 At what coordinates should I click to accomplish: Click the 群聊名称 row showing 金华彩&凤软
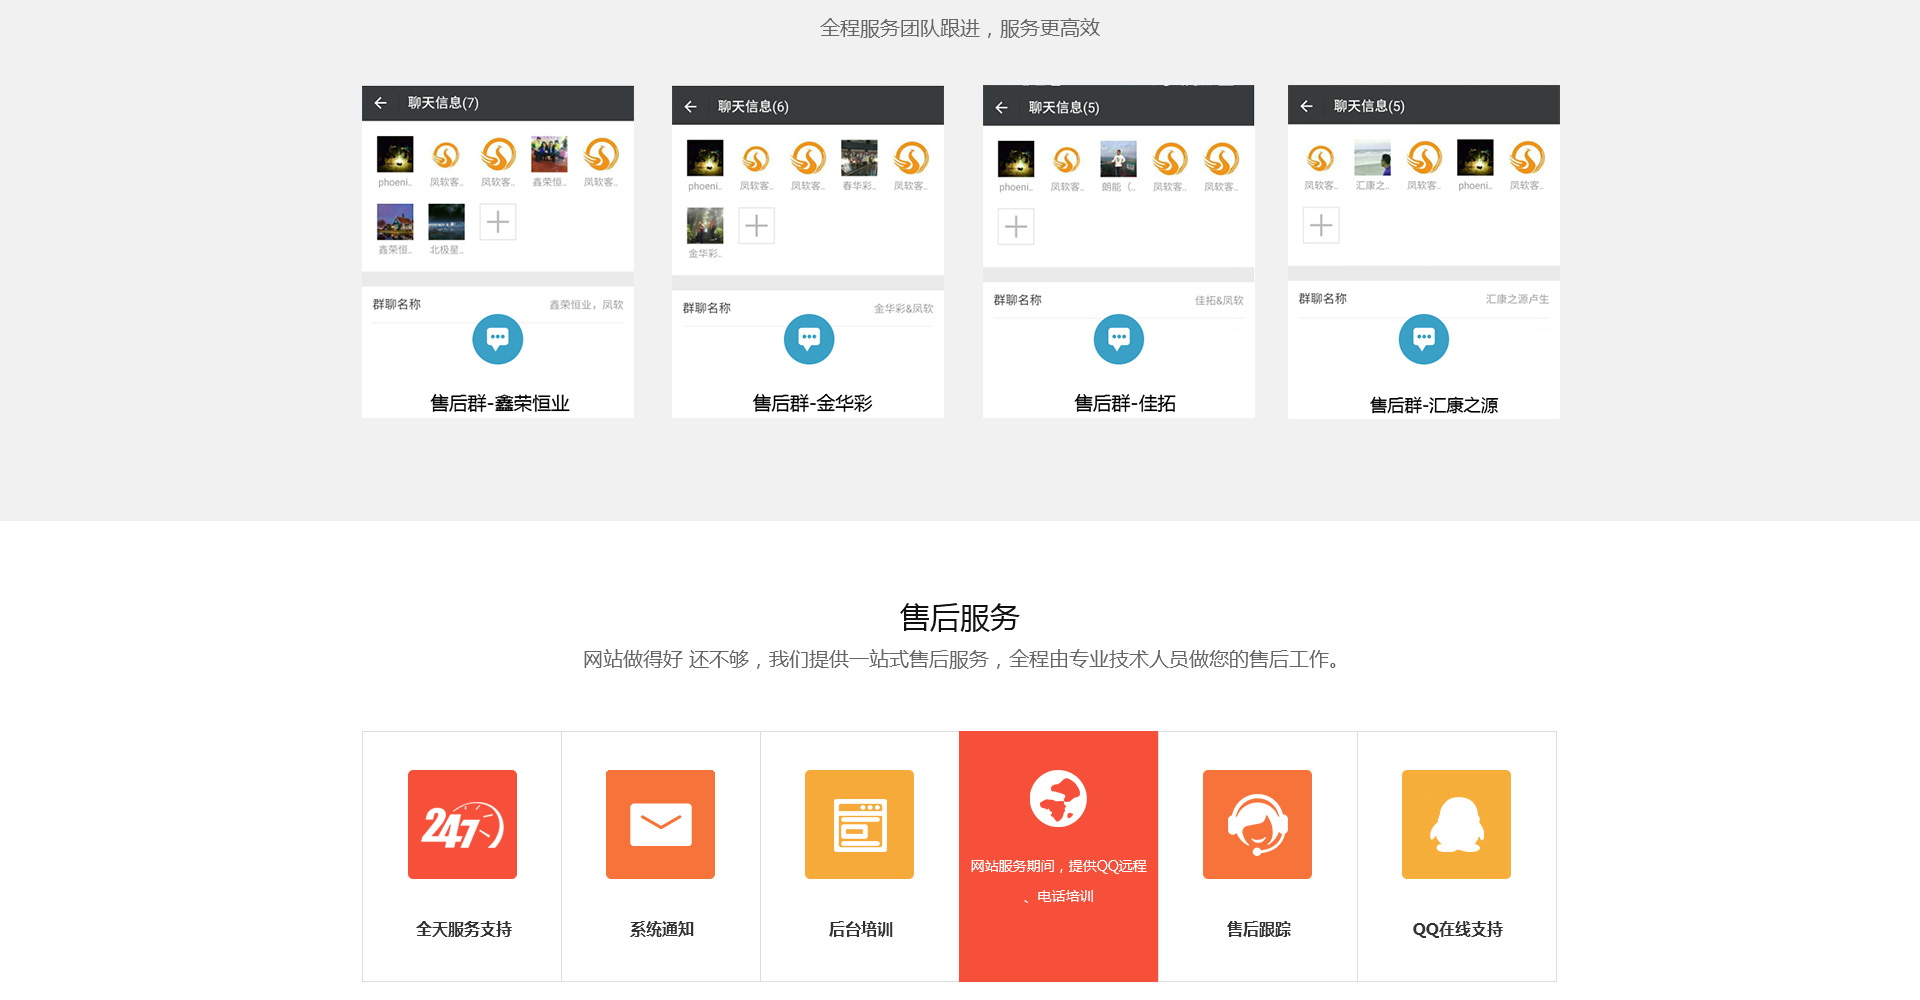pyautogui.click(x=808, y=308)
